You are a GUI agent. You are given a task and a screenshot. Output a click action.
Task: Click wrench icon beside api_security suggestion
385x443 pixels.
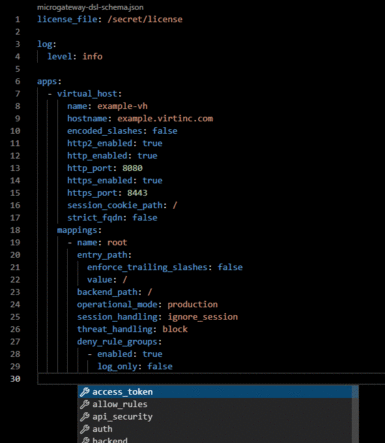click(85, 417)
